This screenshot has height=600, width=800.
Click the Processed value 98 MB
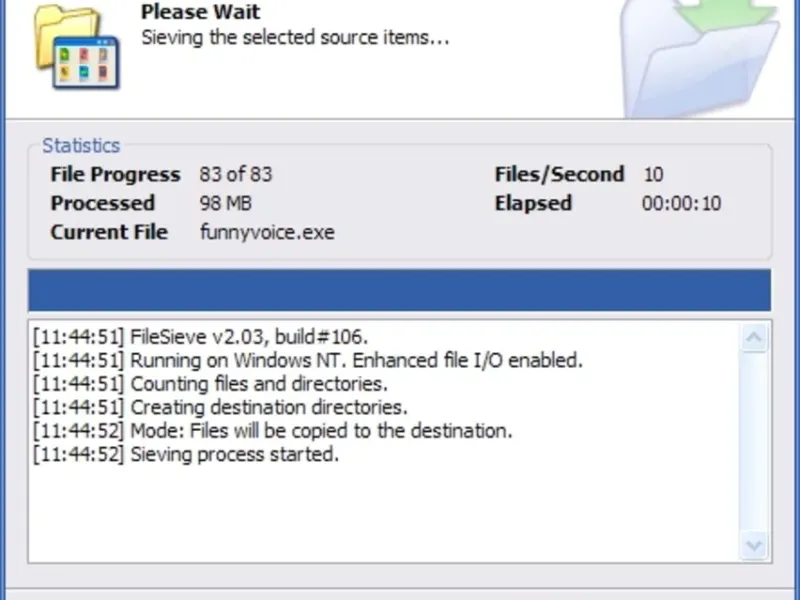click(227, 203)
